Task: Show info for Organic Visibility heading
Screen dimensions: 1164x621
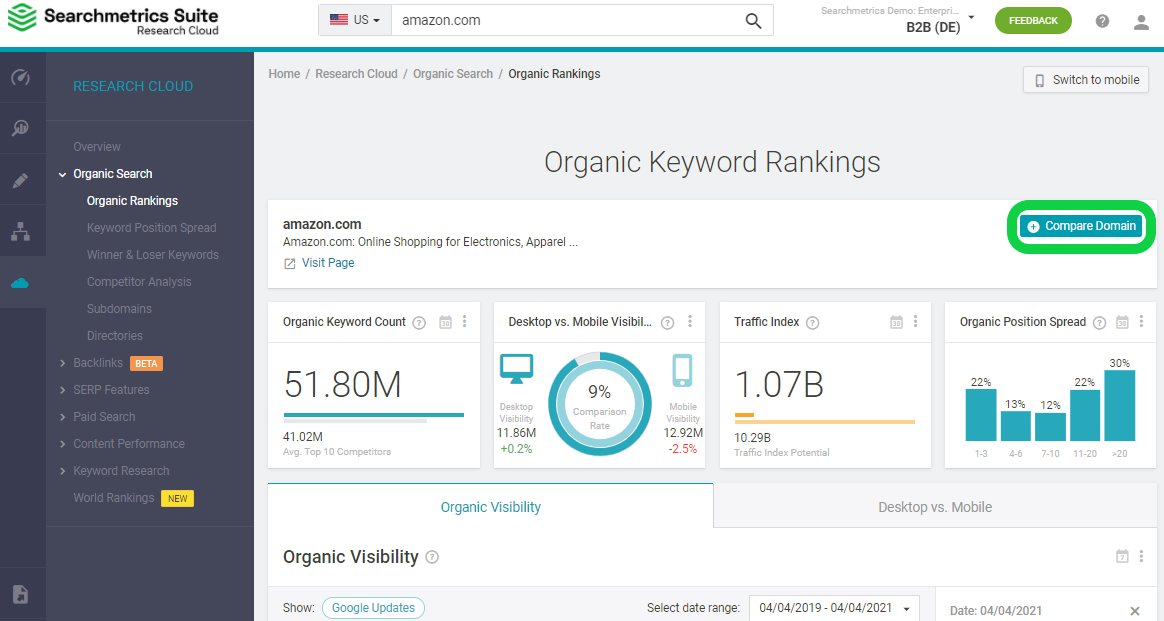Action: coord(432,557)
